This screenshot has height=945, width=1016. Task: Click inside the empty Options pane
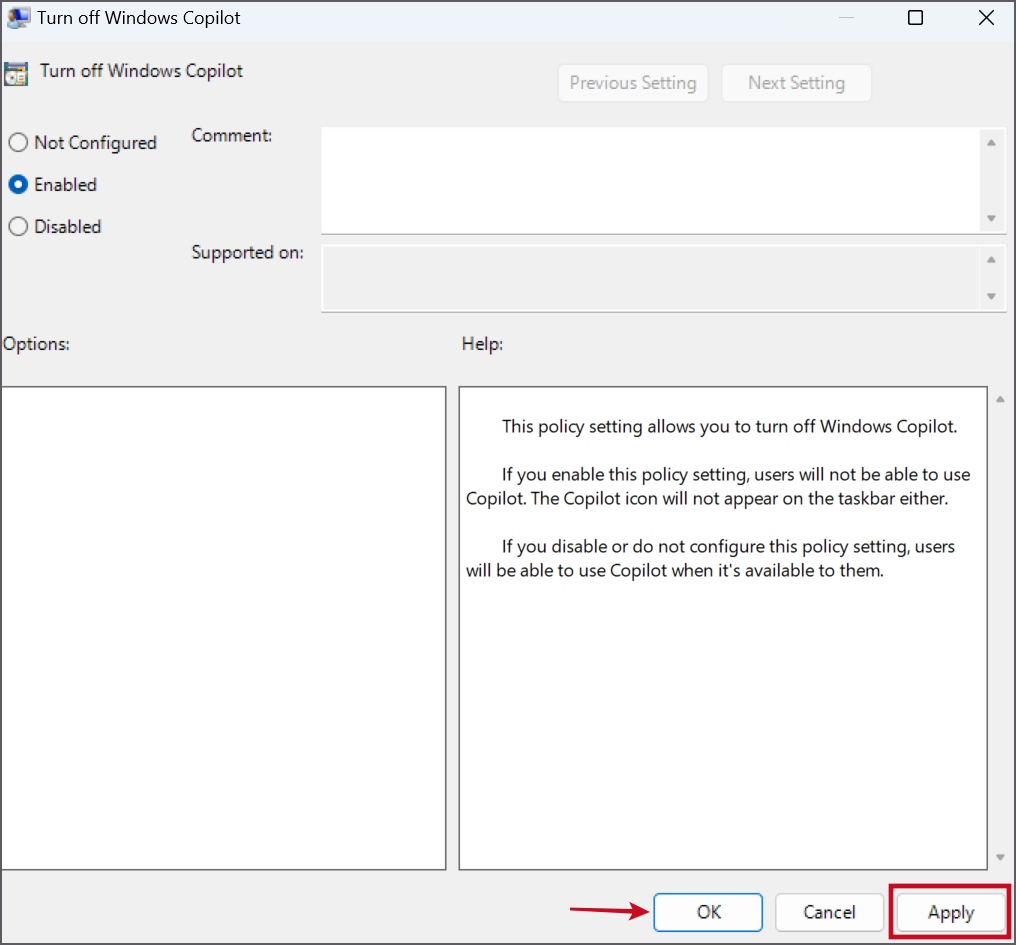tap(223, 628)
